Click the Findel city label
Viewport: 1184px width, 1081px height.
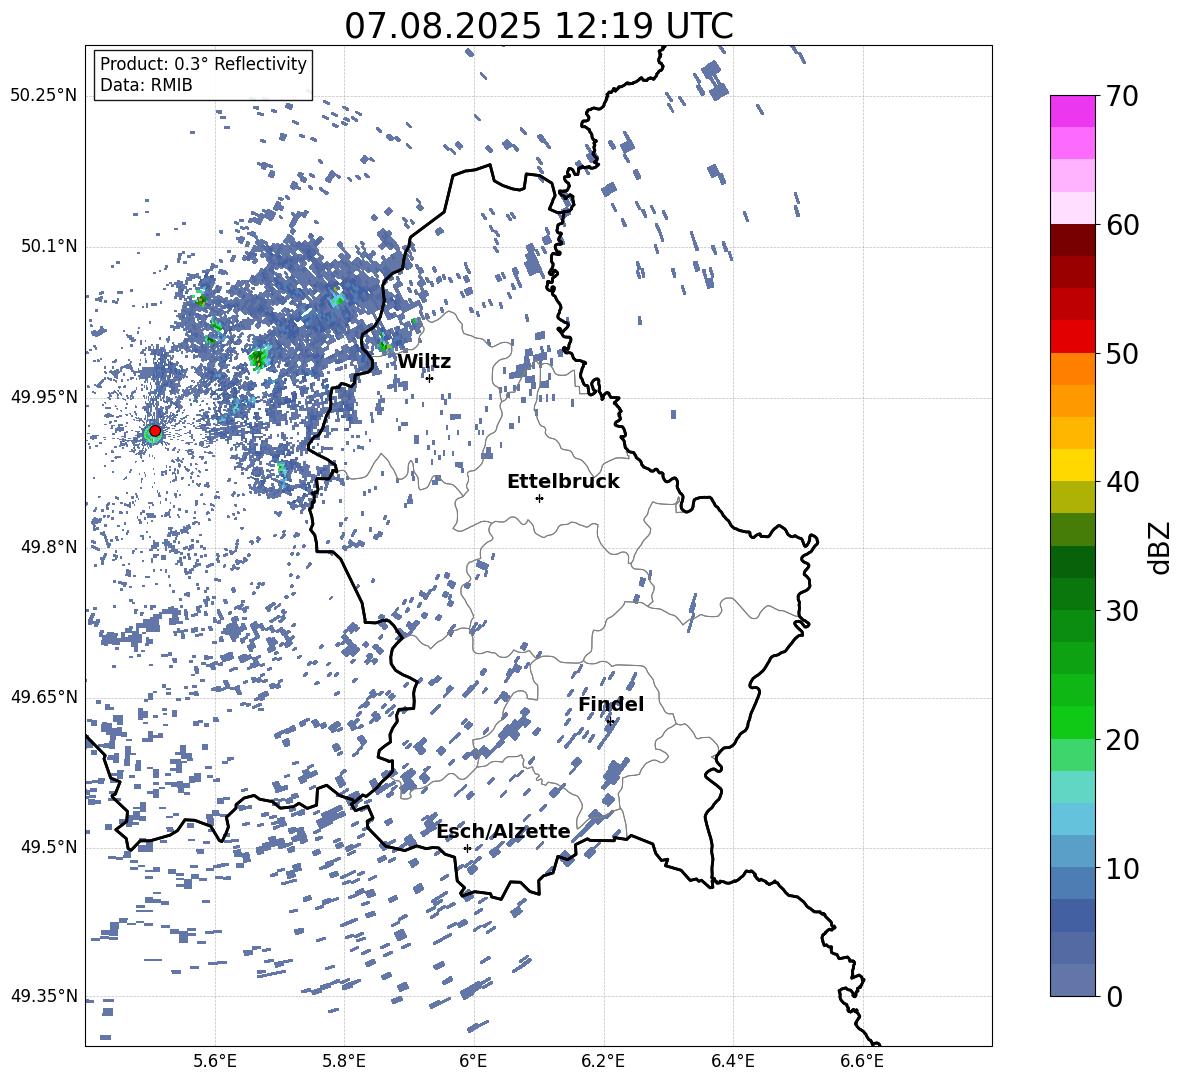click(x=611, y=704)
